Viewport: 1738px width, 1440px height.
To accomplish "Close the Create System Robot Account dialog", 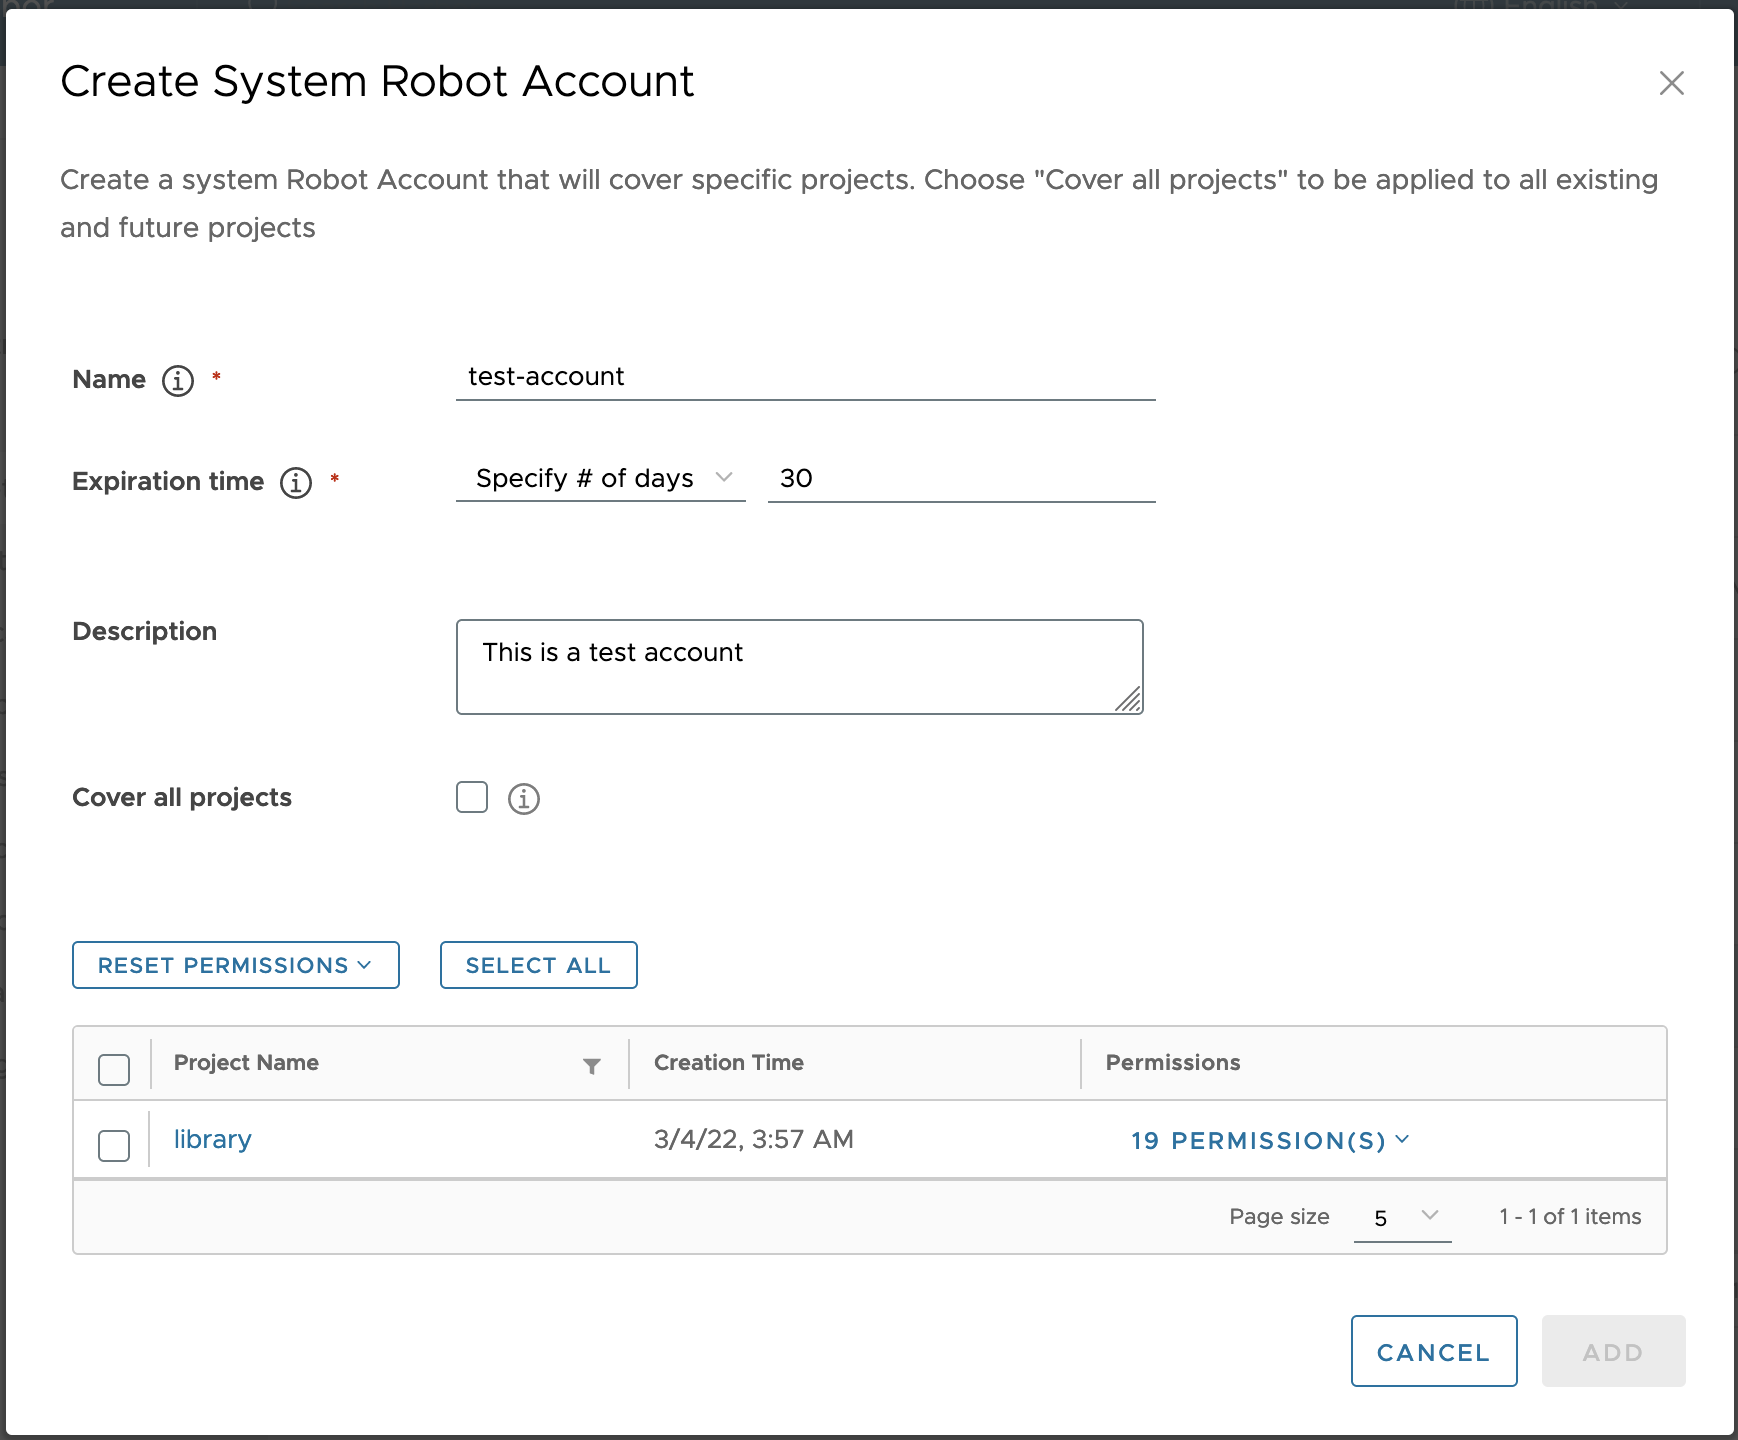I will click(x=1672, y=84).
